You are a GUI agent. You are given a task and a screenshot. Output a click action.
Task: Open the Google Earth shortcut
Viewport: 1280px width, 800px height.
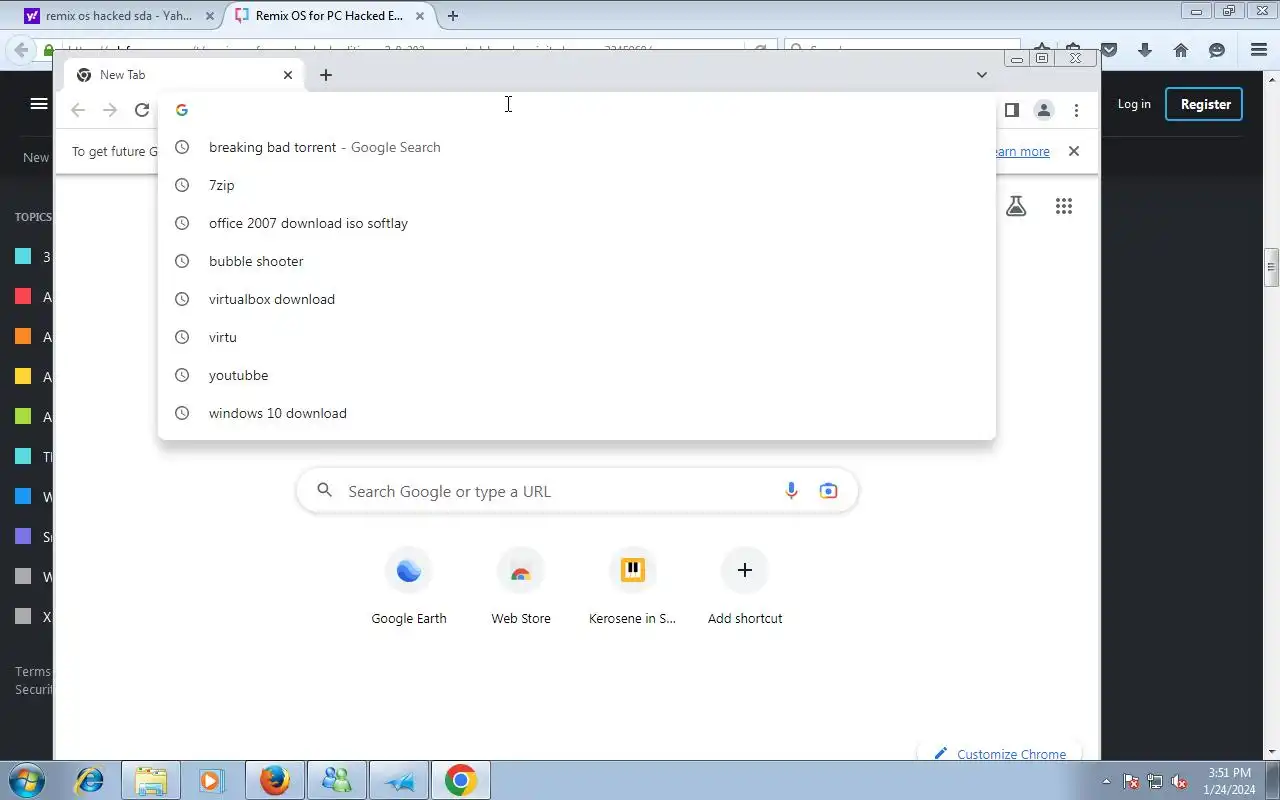(409, 587)
